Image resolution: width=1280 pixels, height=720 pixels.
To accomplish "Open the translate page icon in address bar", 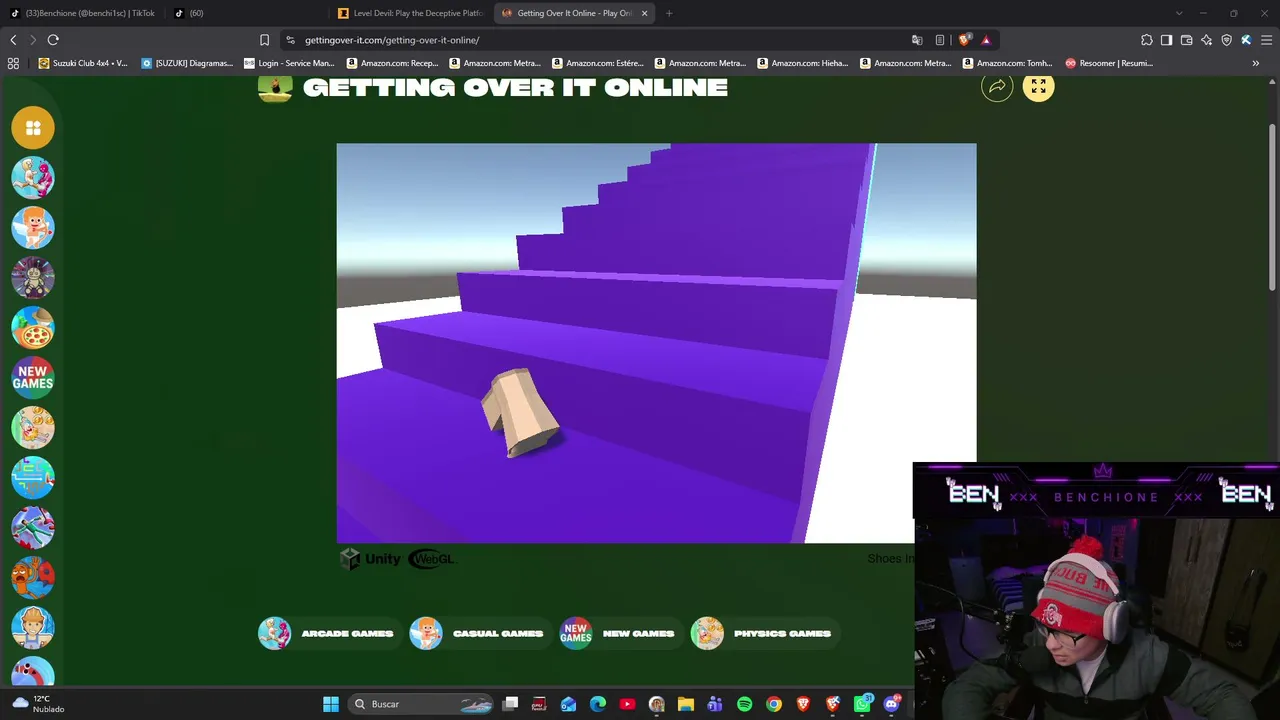I will pos(917,40).
